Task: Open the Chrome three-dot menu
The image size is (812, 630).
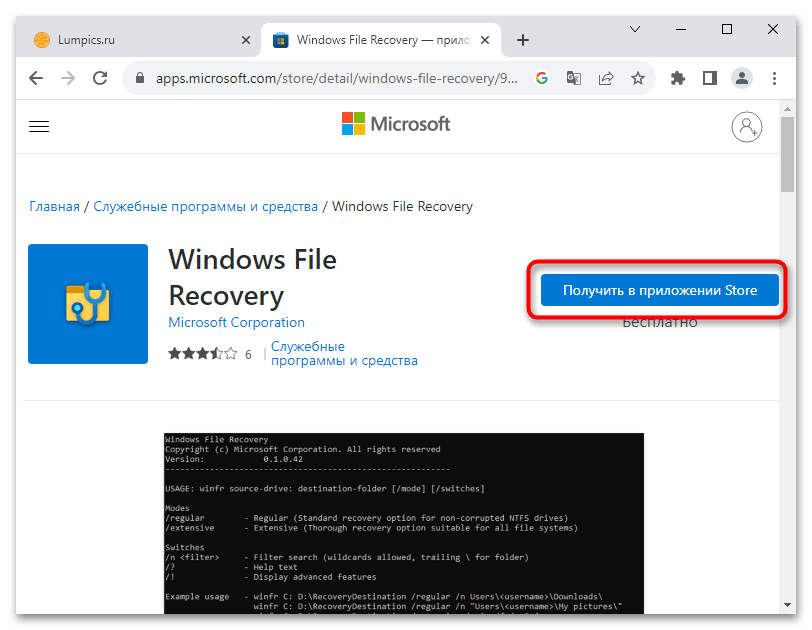Action: point(772,77)
